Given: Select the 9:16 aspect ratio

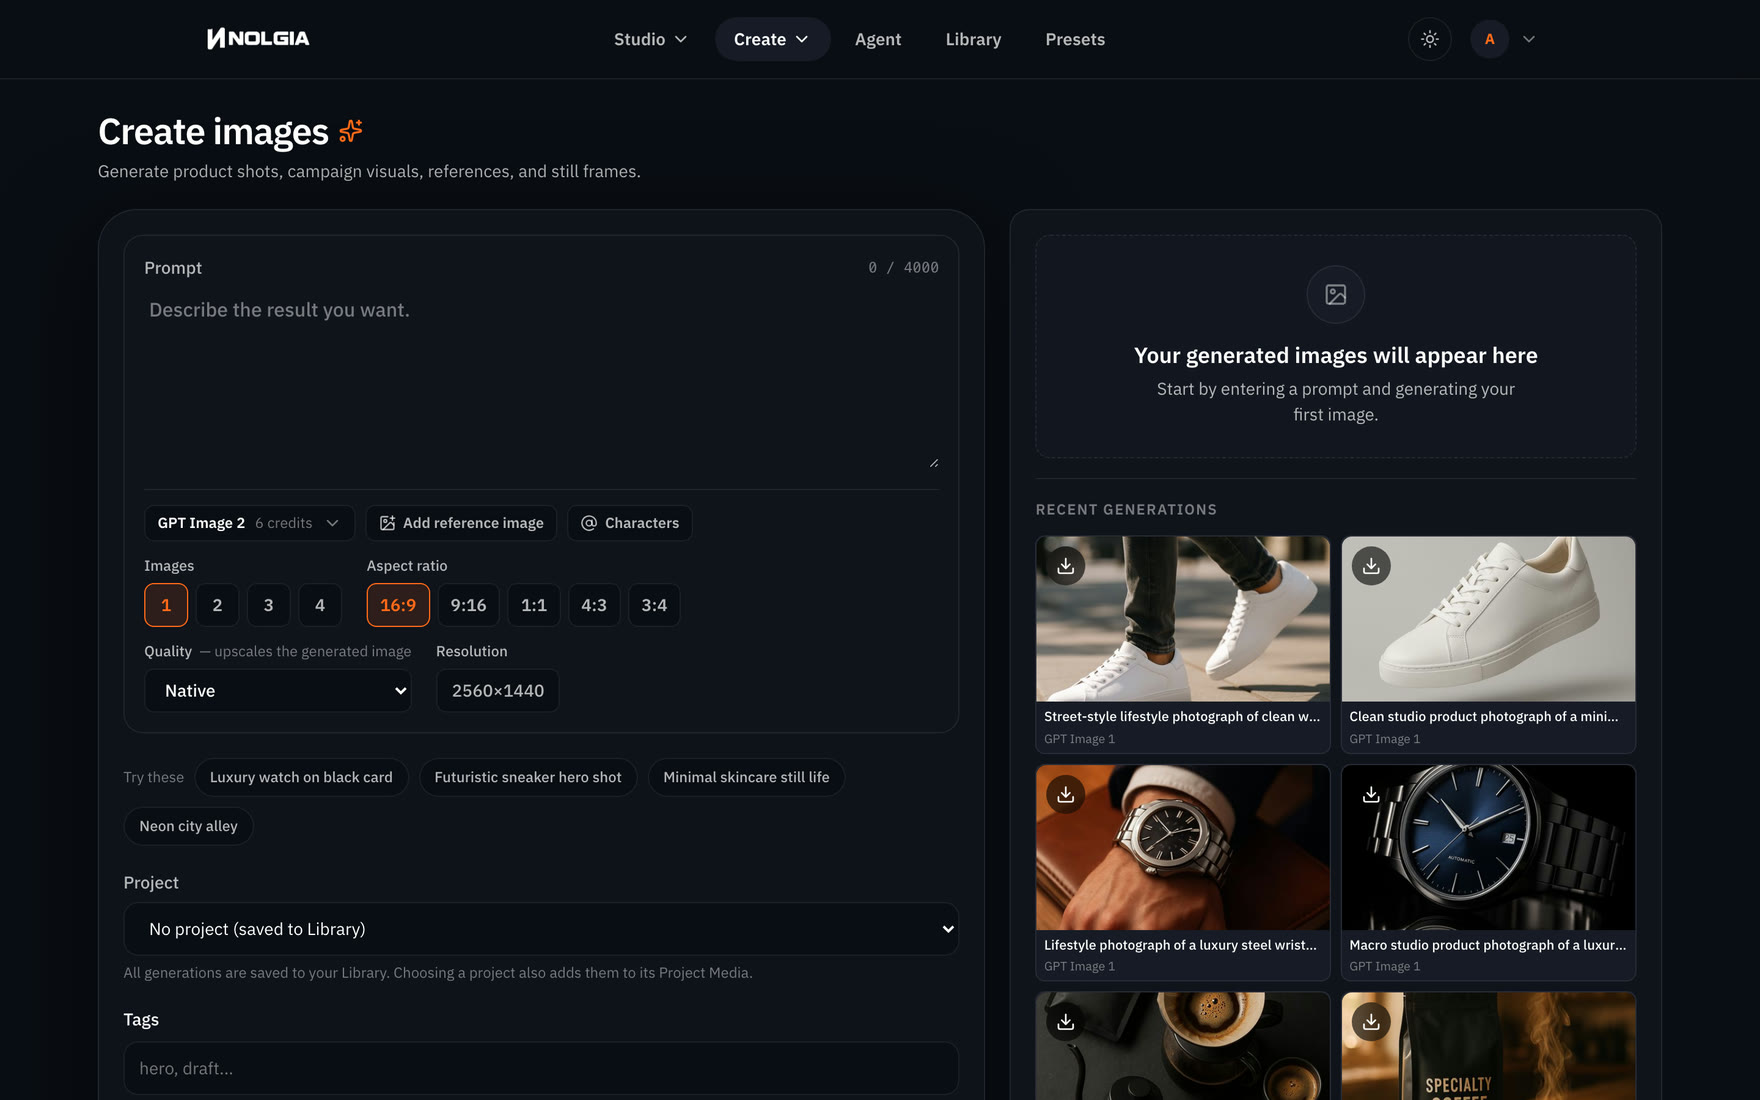Looking at the screenshot, I should click(468, 605).
